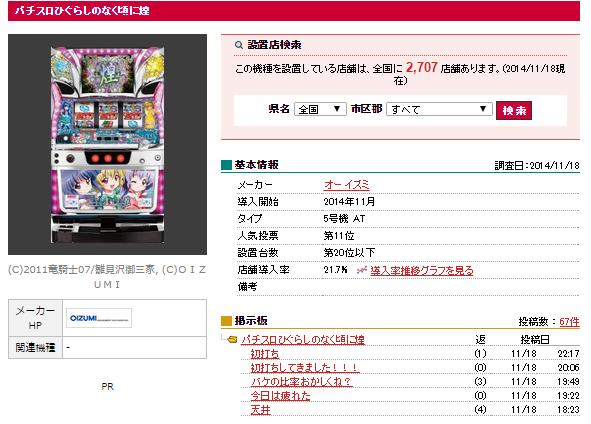The height and width of the screenshot is (424, 591).
Task: Open the オーイズミ maker link
Action: (x=346, y=185)
